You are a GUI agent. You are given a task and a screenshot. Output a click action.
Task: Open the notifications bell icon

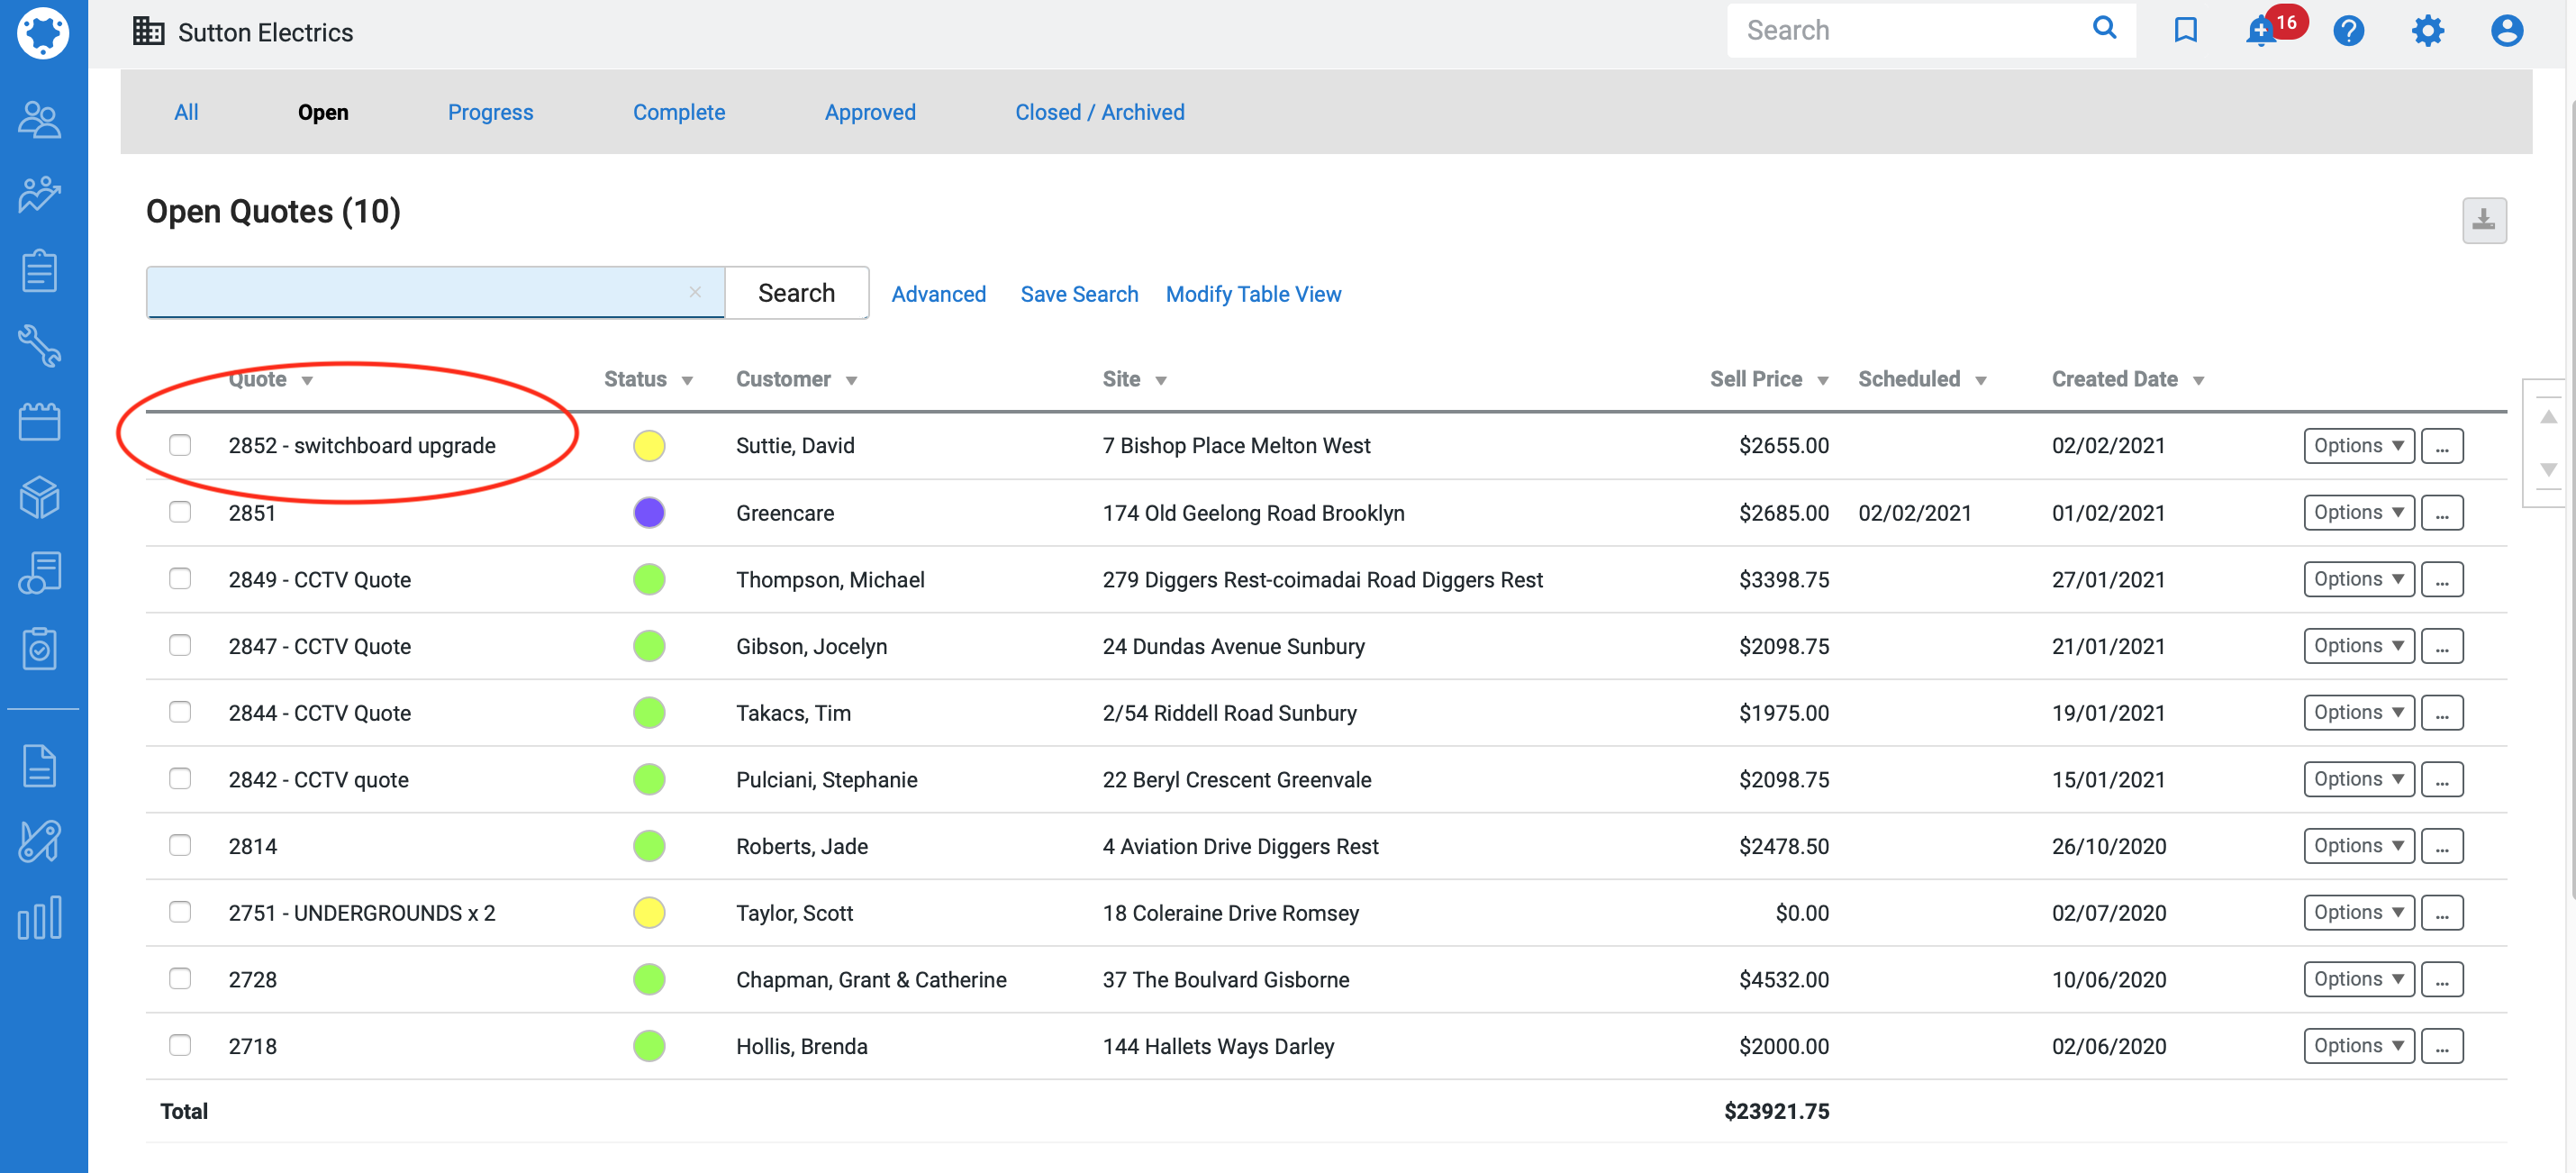(2260, 32)
